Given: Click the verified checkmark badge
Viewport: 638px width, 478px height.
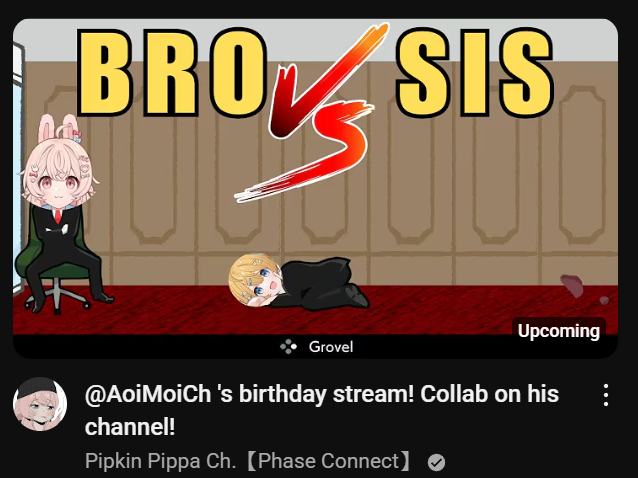Looking at the screenshot, I should 437,463.
